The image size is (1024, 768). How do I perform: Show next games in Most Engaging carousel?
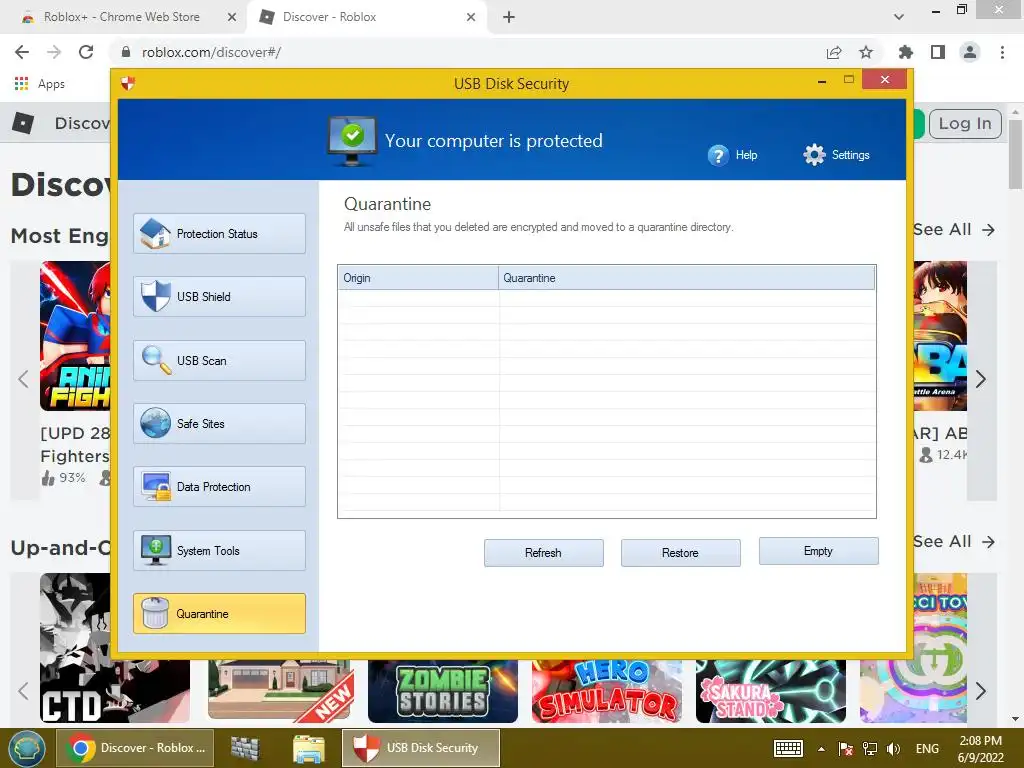click(981, 379)
